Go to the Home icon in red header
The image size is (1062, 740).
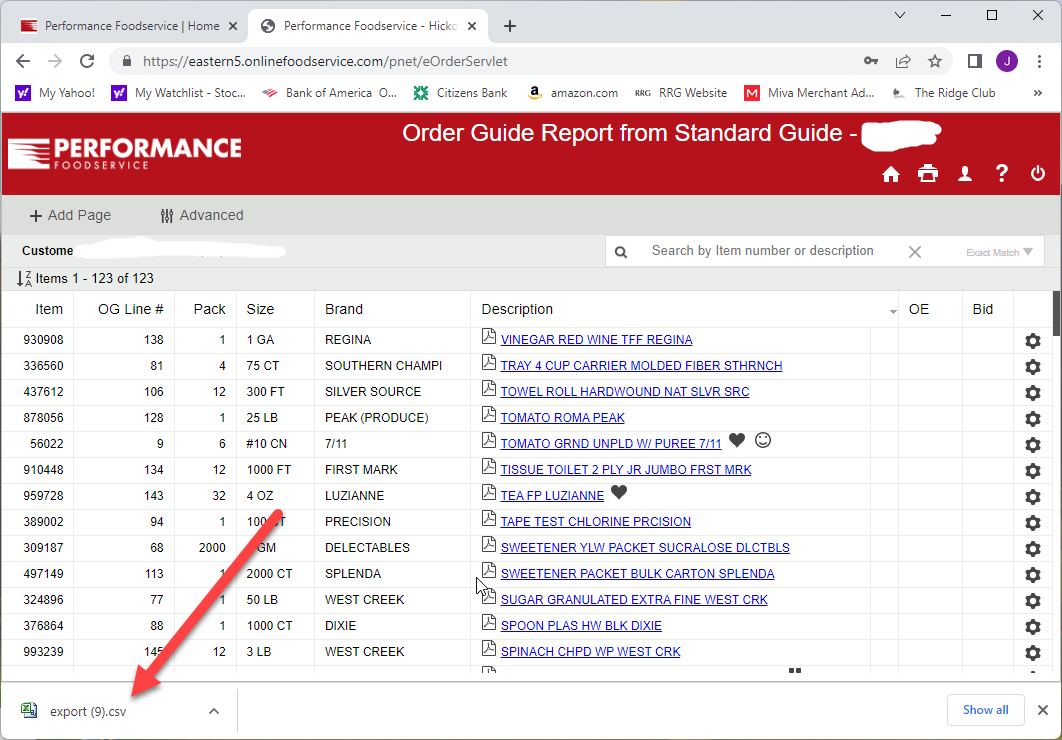tap(891, 175)
